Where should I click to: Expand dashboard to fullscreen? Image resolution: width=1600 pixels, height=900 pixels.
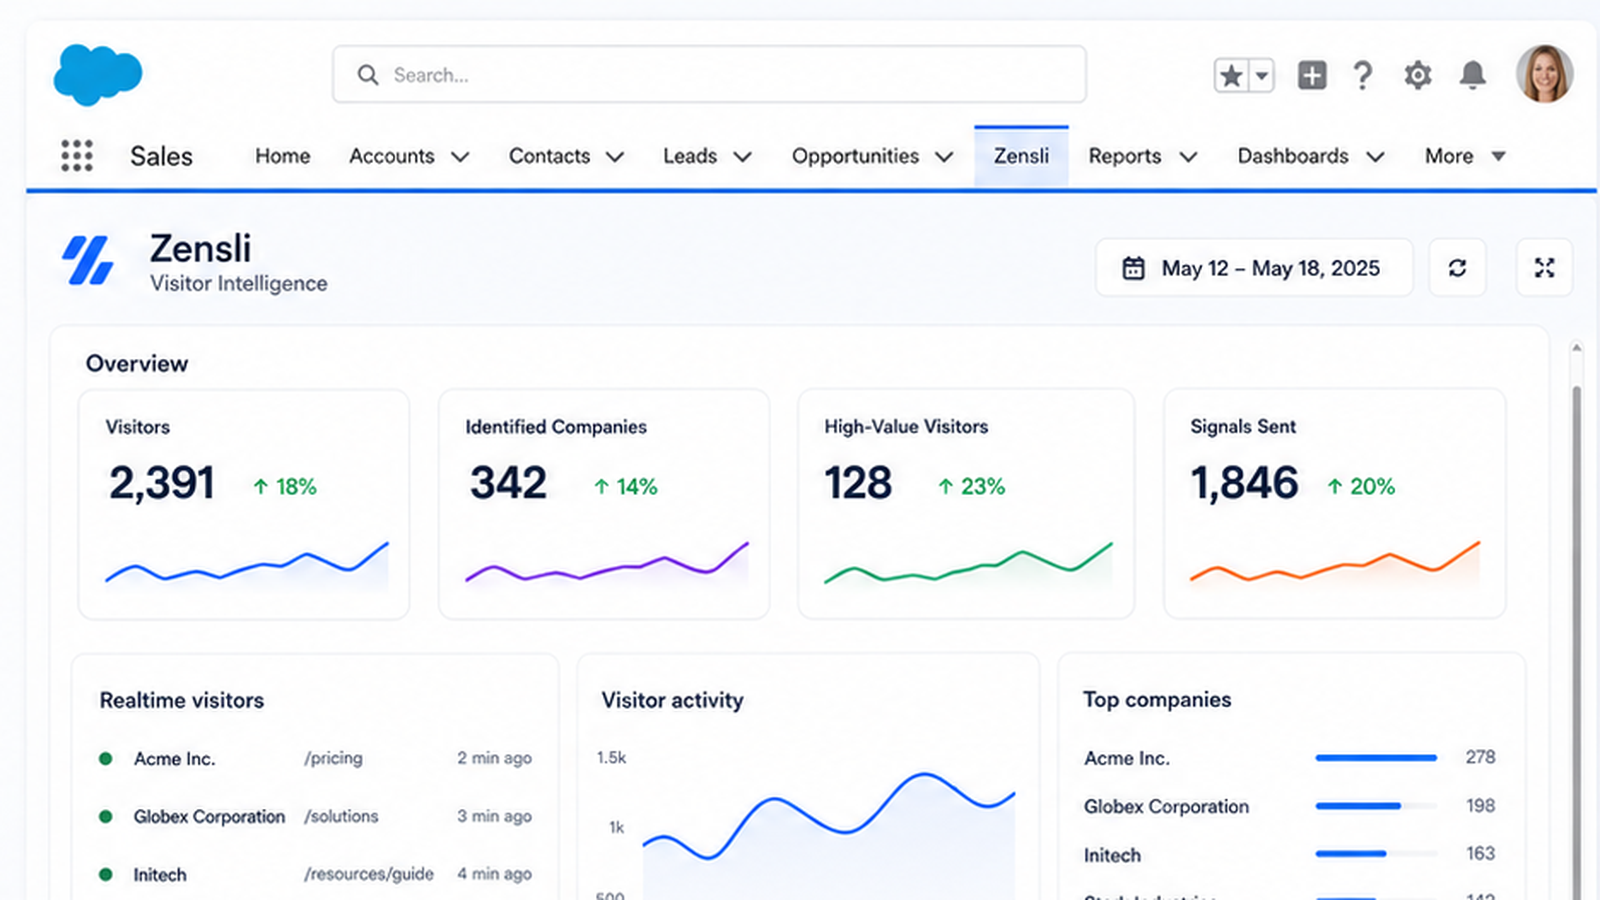[x=1544, y=268]
